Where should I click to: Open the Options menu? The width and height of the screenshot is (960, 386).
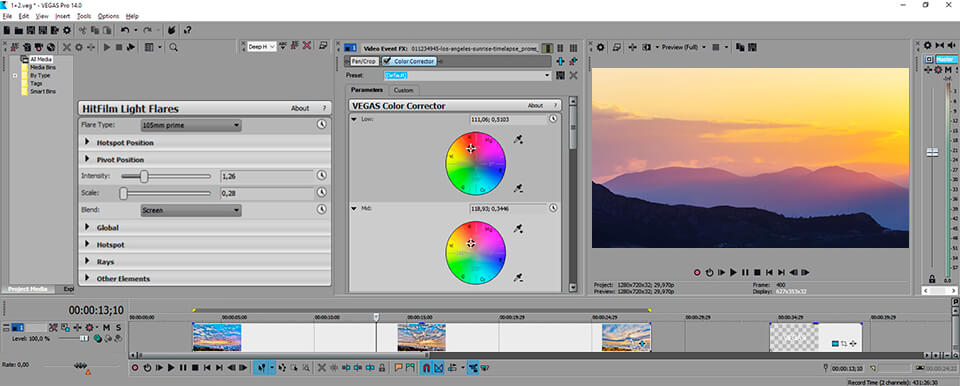(x=108, y=16)
